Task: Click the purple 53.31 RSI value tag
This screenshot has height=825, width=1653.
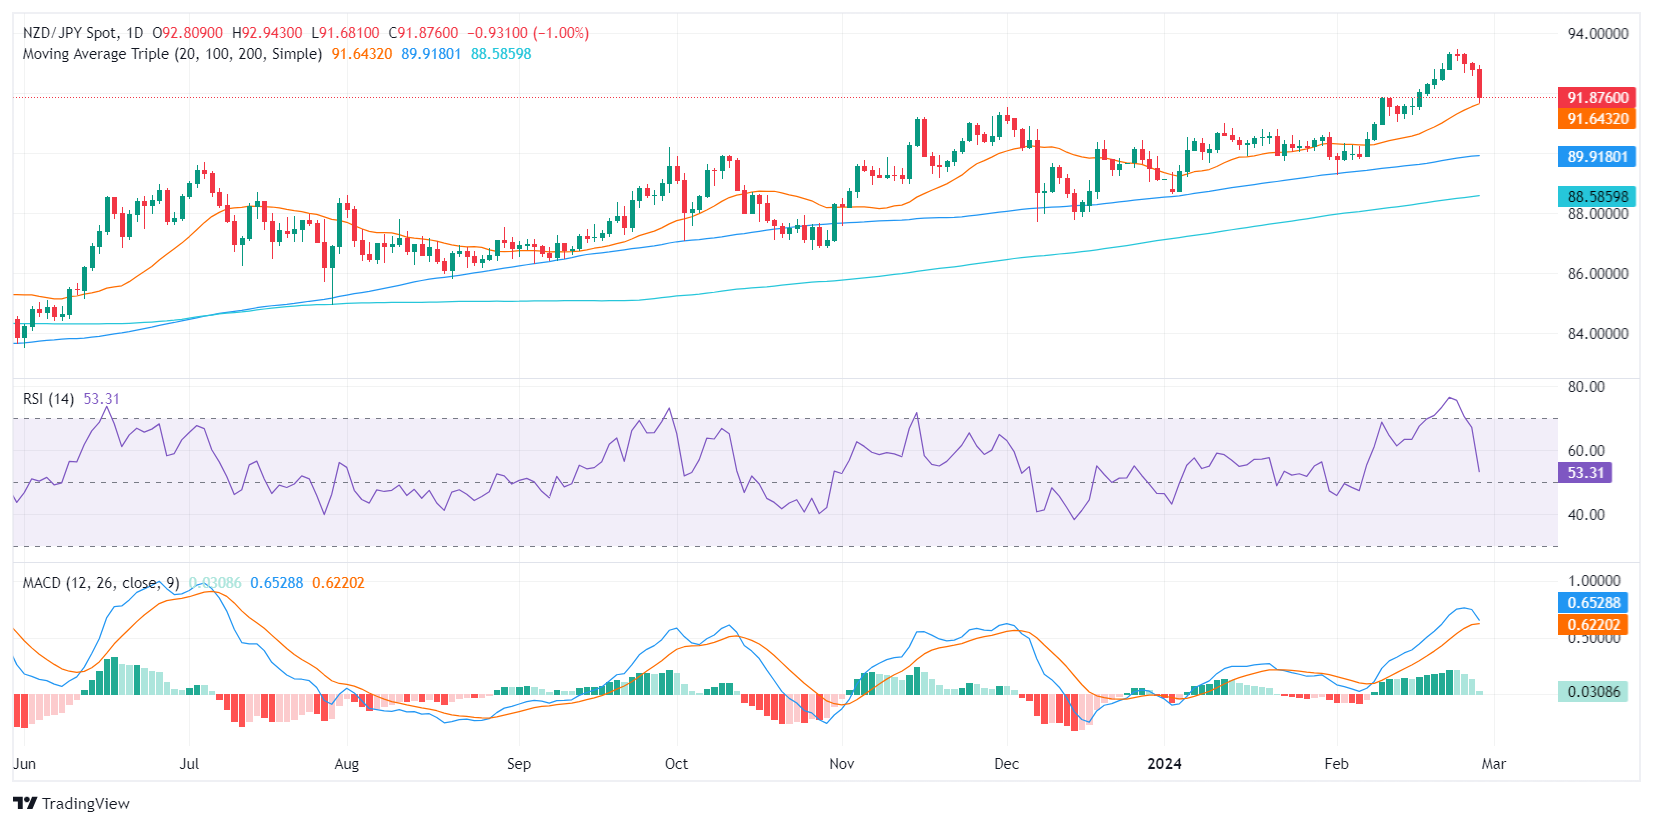Action: coord(1584,473)
